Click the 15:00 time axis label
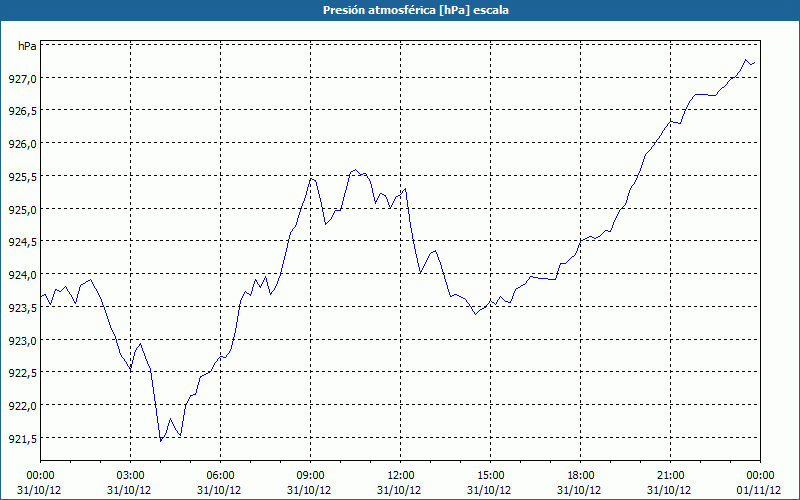The image size is (800, 500). pos(490,476)
